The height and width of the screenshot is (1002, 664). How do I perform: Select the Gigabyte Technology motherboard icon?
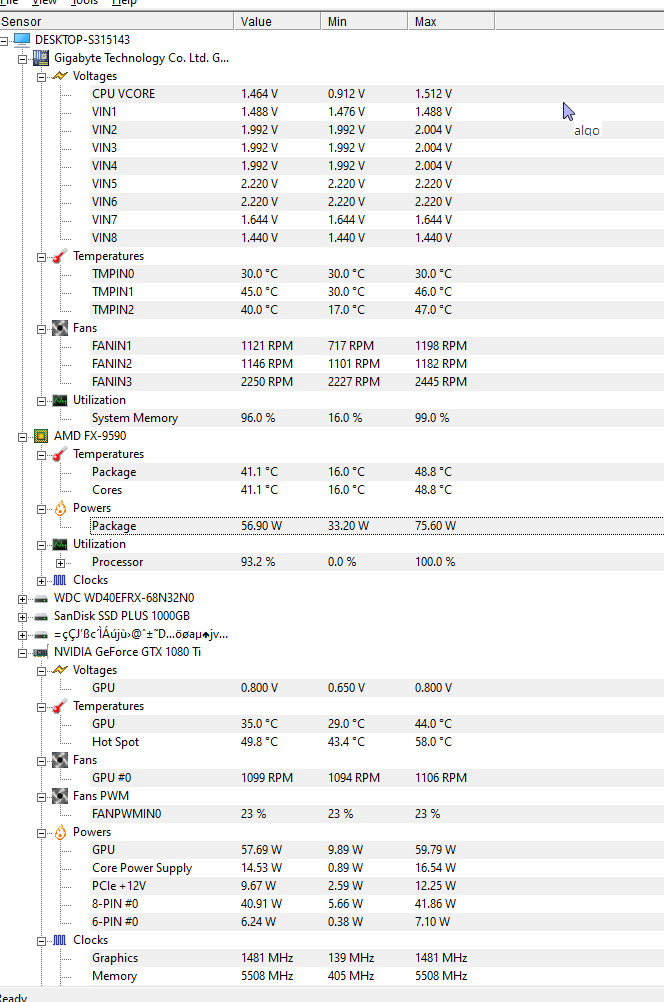(x=40, y=58)
